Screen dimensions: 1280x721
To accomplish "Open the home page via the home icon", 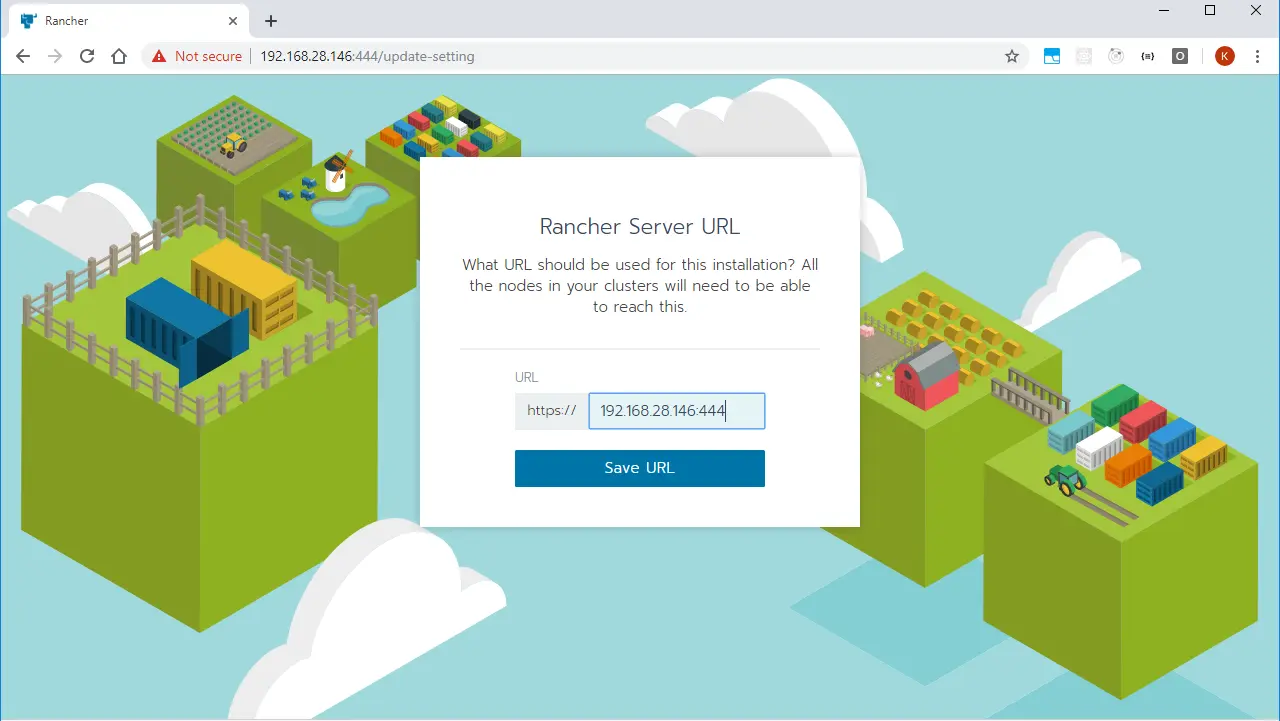I will 119,57.
